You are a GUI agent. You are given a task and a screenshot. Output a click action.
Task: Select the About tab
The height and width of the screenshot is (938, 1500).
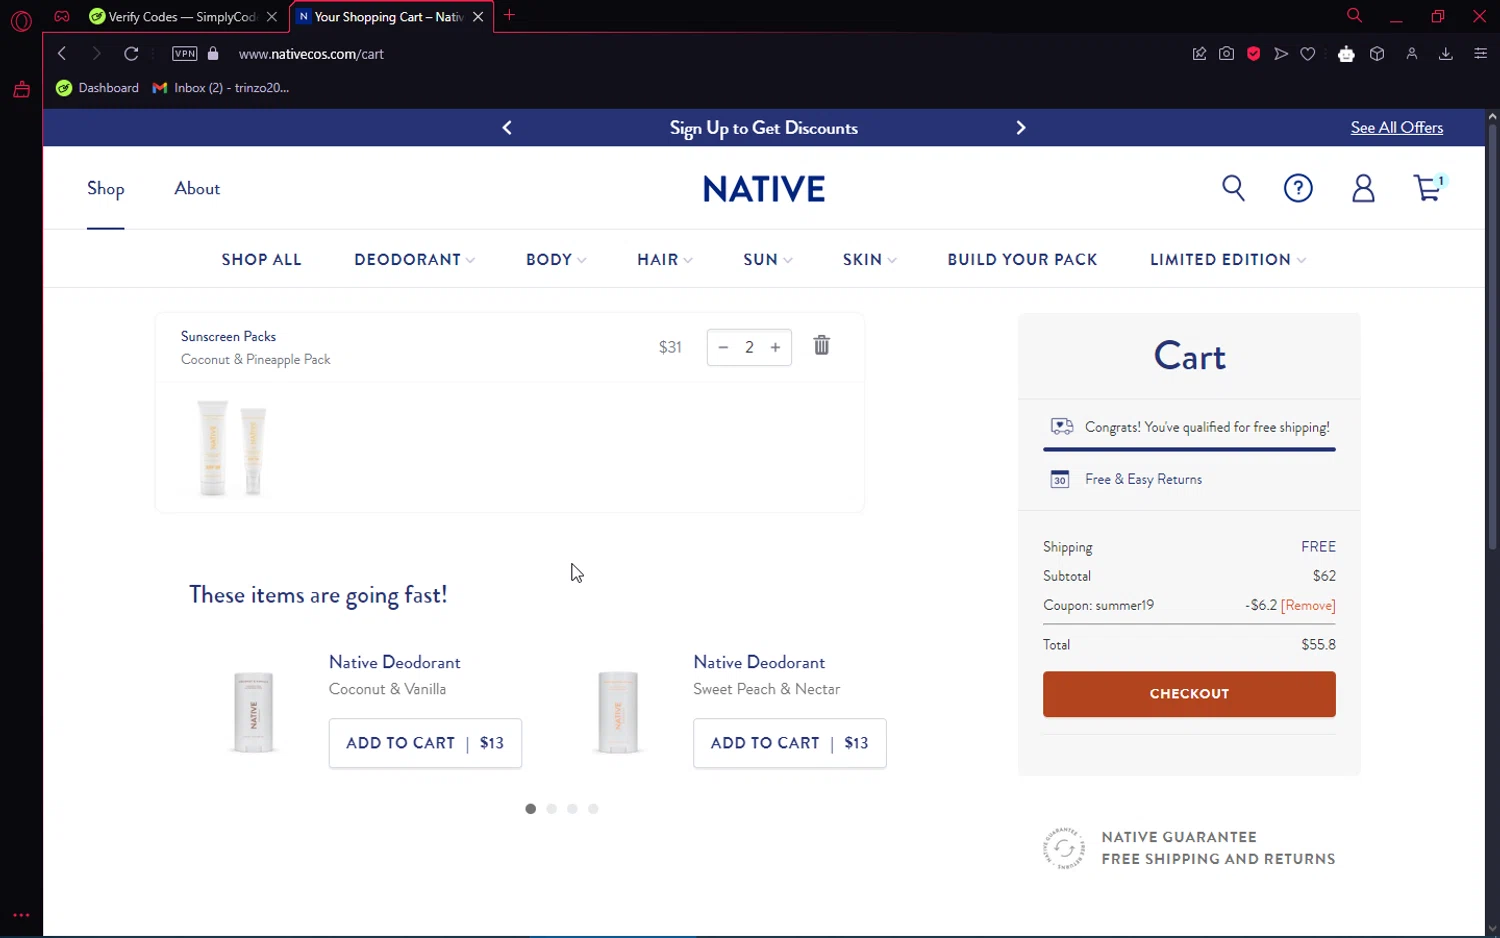197,188
